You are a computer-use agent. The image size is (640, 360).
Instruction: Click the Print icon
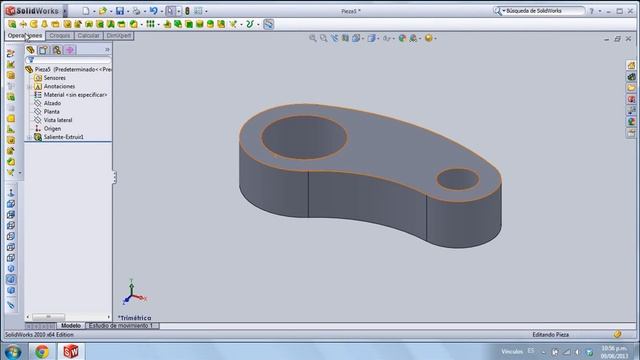point(136,11)
